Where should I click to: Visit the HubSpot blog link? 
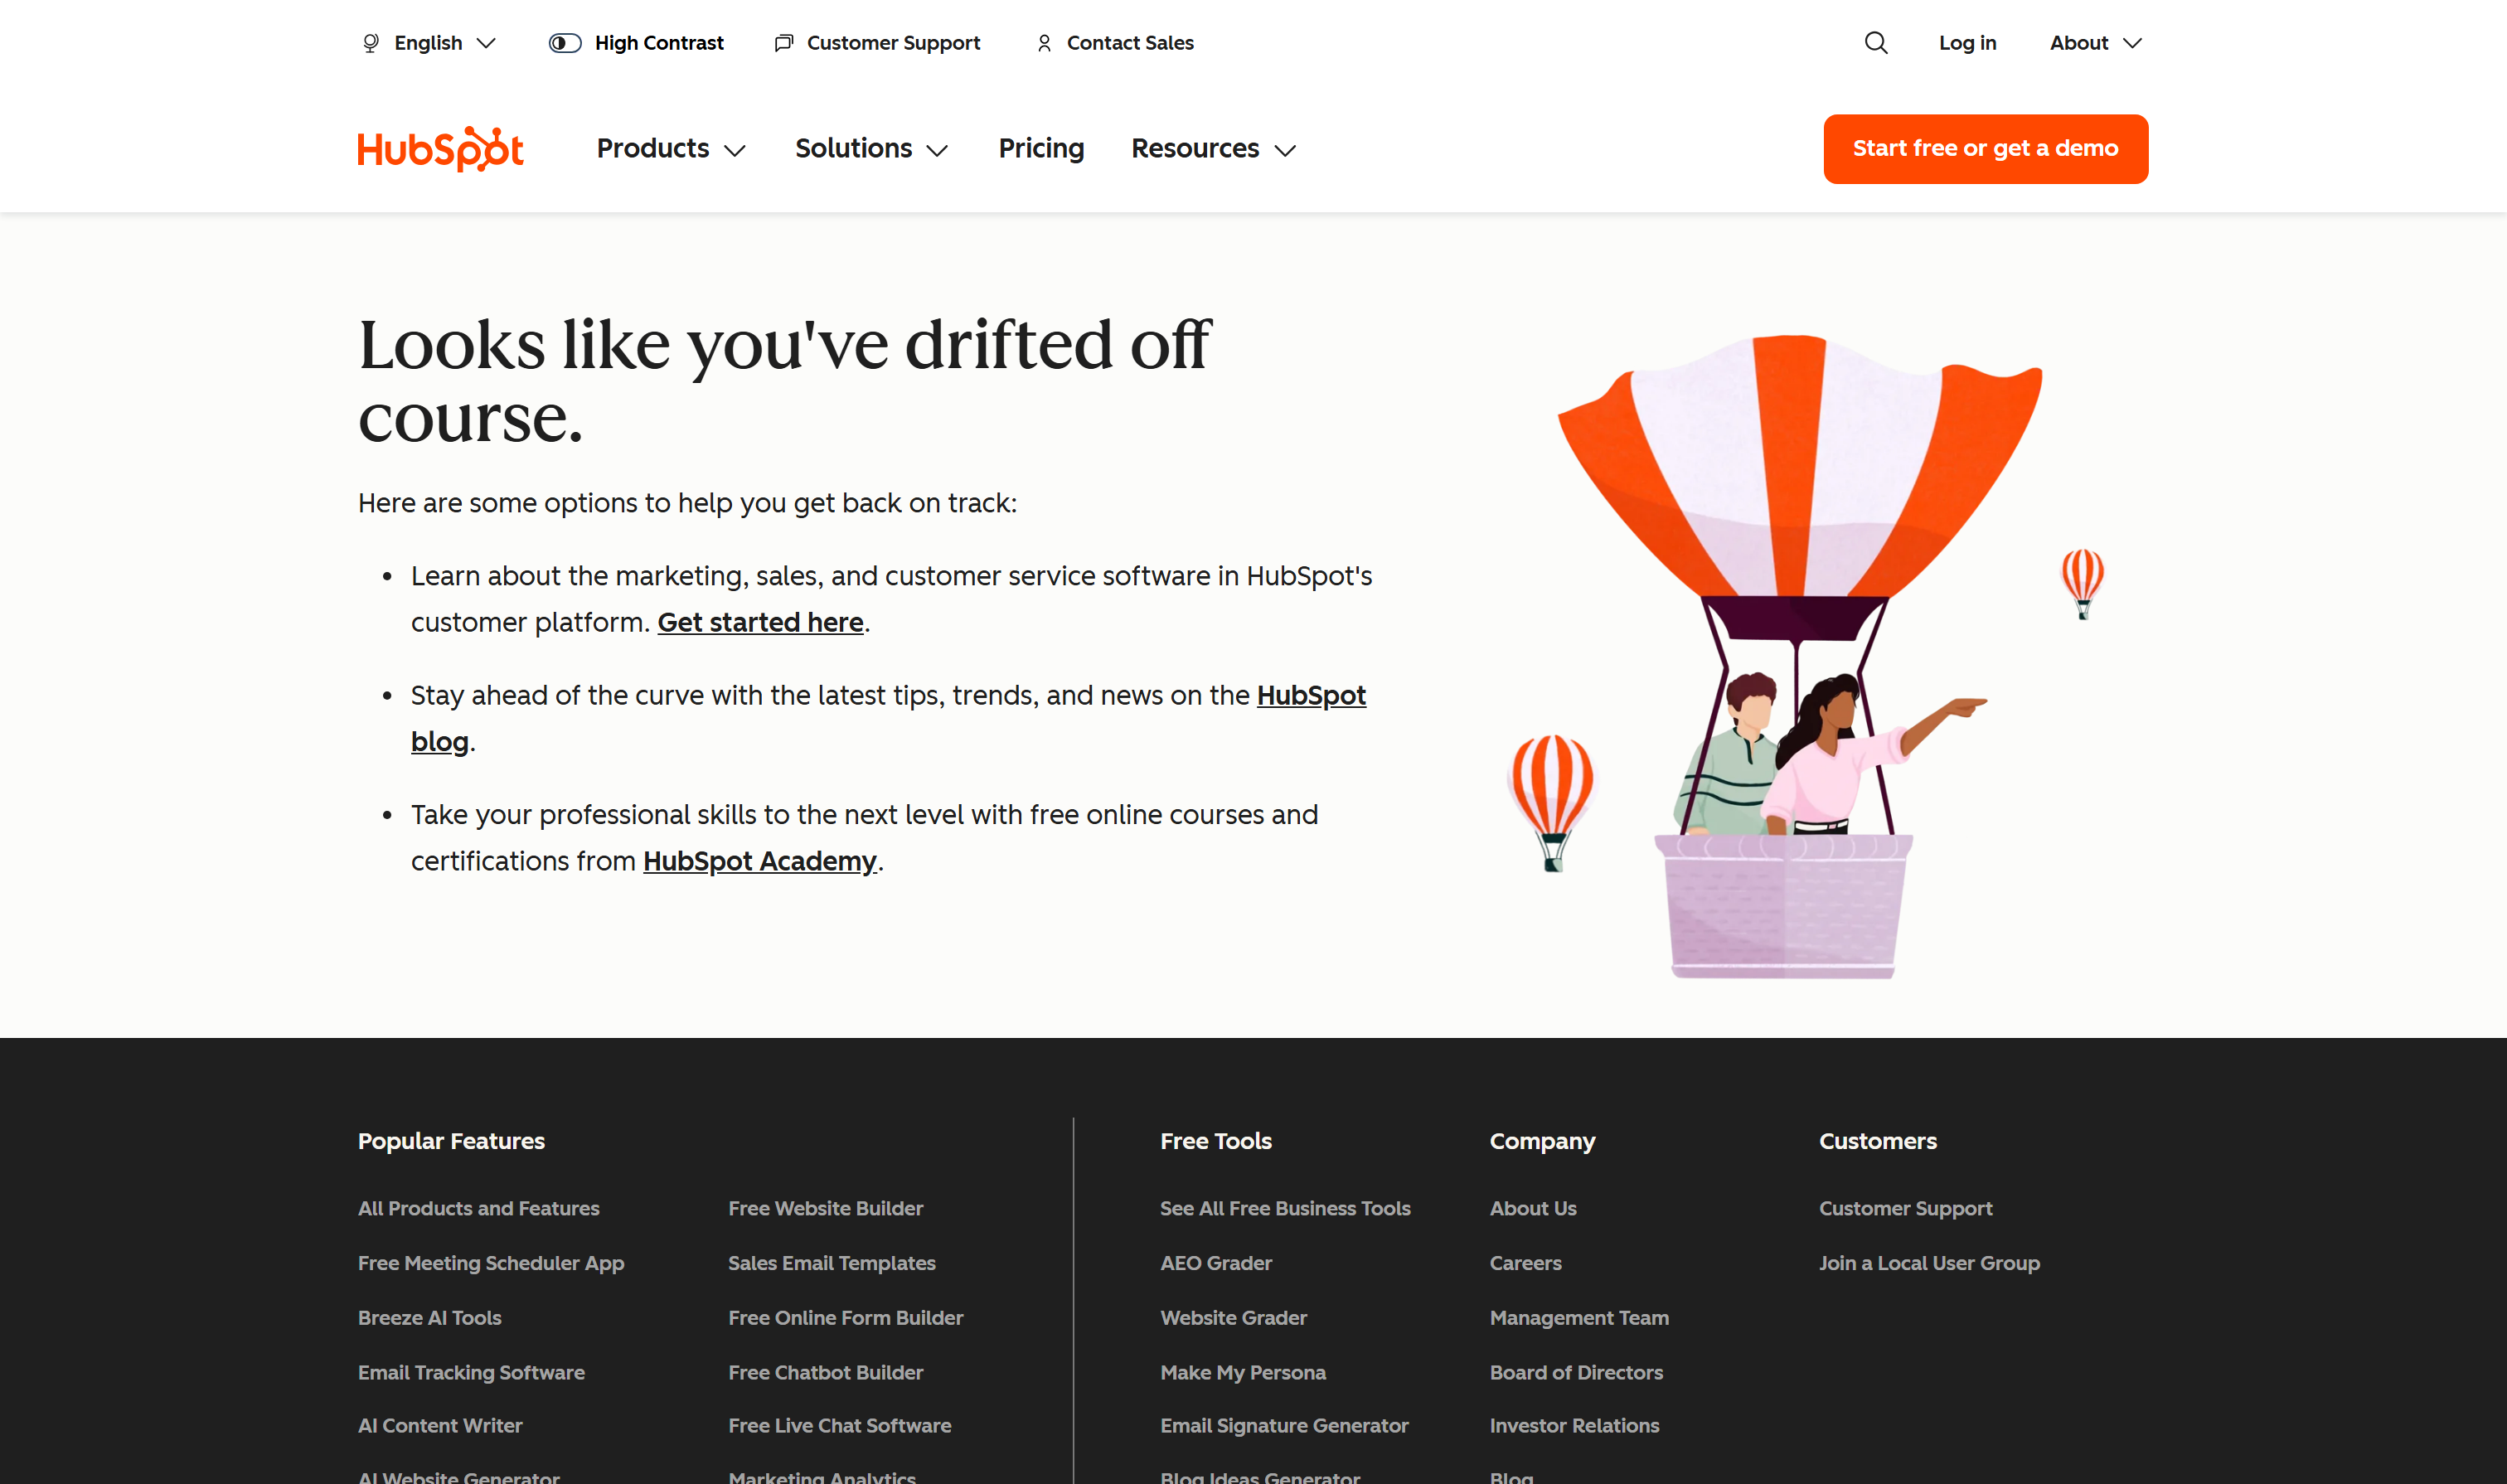1311,695
